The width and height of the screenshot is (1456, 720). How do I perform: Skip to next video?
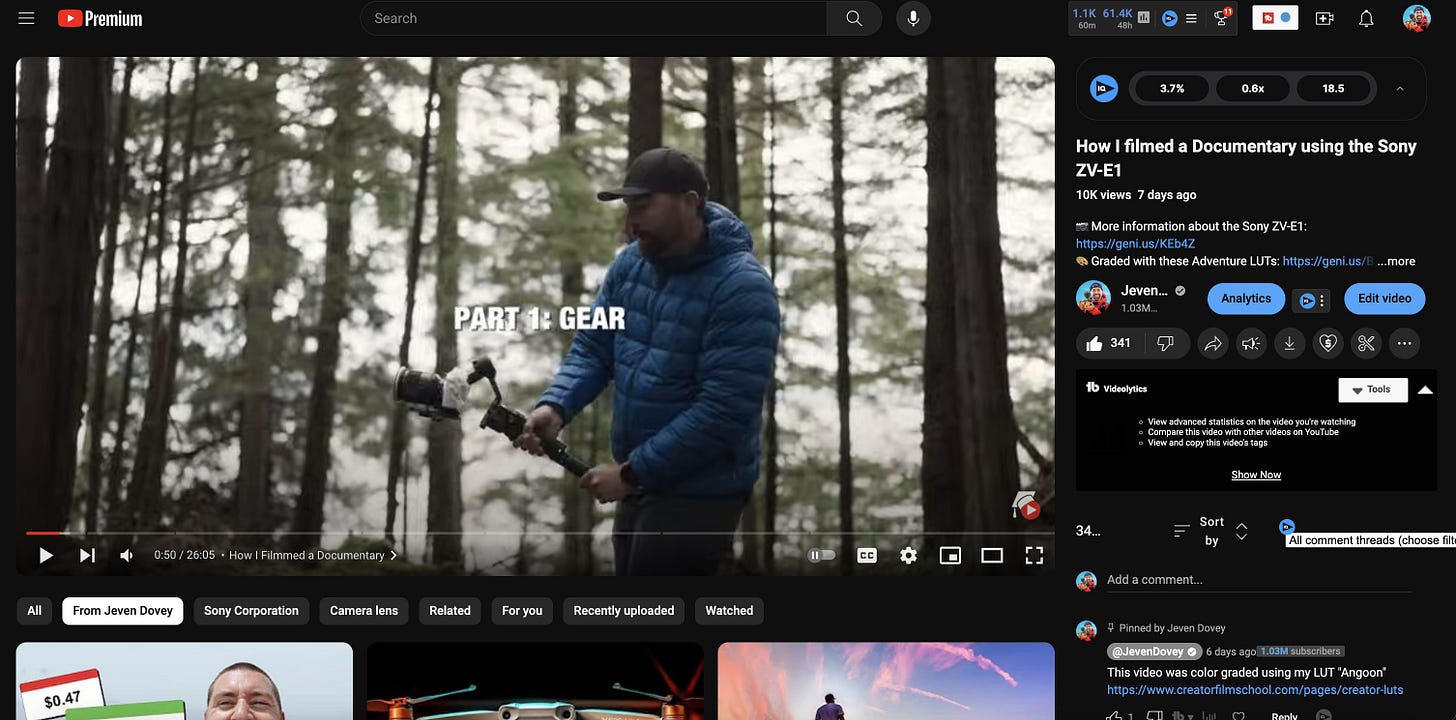click(87, 555)
